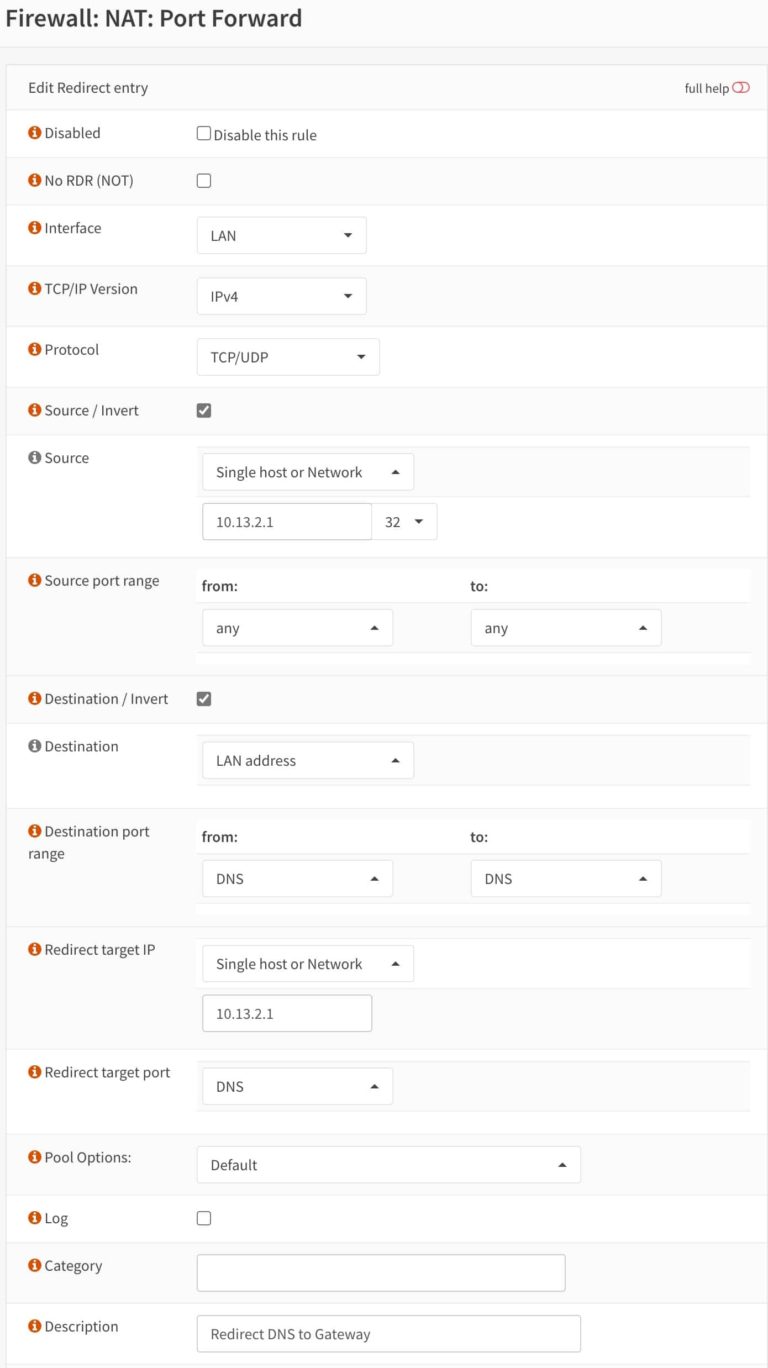The width and height of the screenshot is (768, 1368).
Task: Open the source network mask 32 dropdown
Action: [x=405, y=521]
